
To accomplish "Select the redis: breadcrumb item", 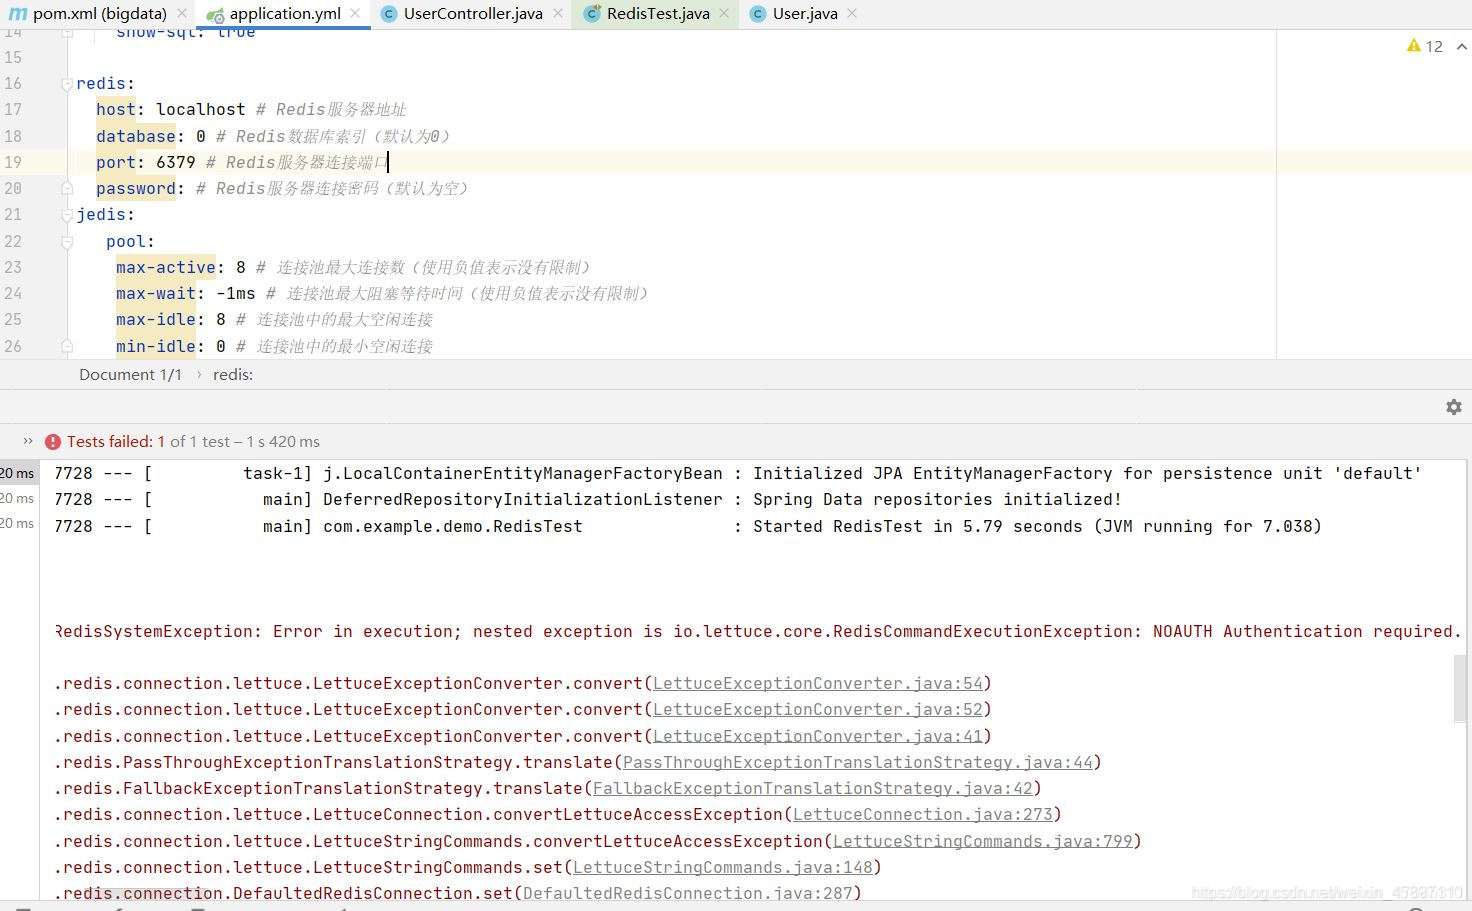I will [233, 374].
